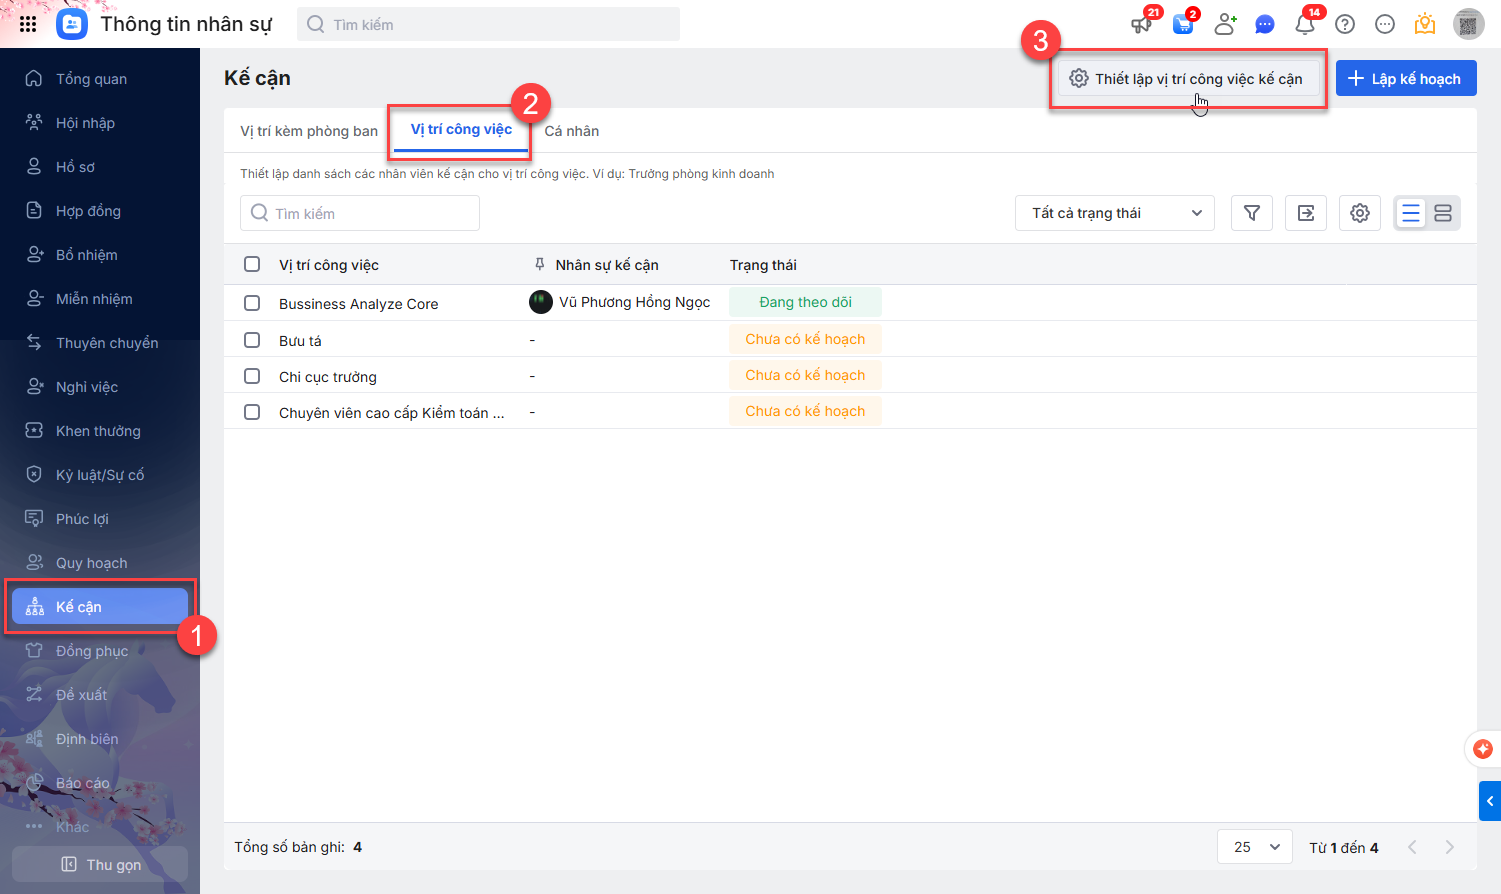The width and height of the screenshot is (1501, 894).
Task: Click the Trạng thái column header
Action: click(763, 265)
